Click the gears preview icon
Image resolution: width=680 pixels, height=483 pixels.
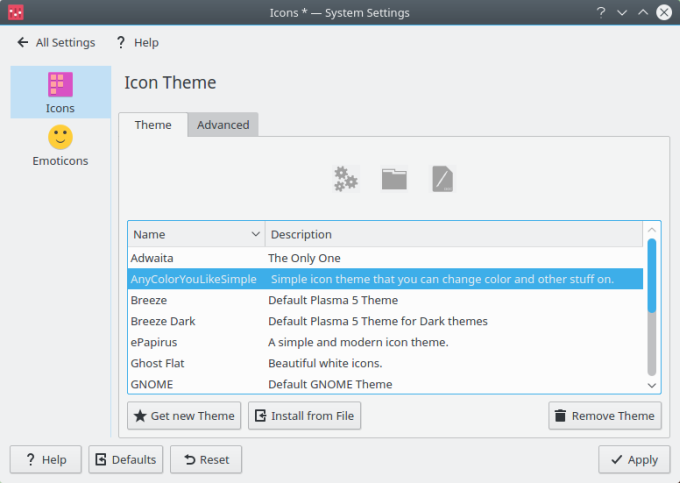point(345,179)
